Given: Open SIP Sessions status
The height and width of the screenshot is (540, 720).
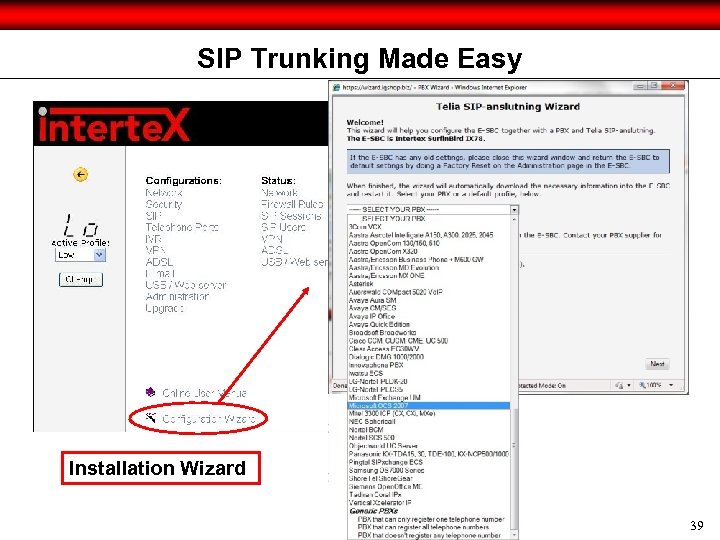Looking at the screenshot, I should coord(291,216).
